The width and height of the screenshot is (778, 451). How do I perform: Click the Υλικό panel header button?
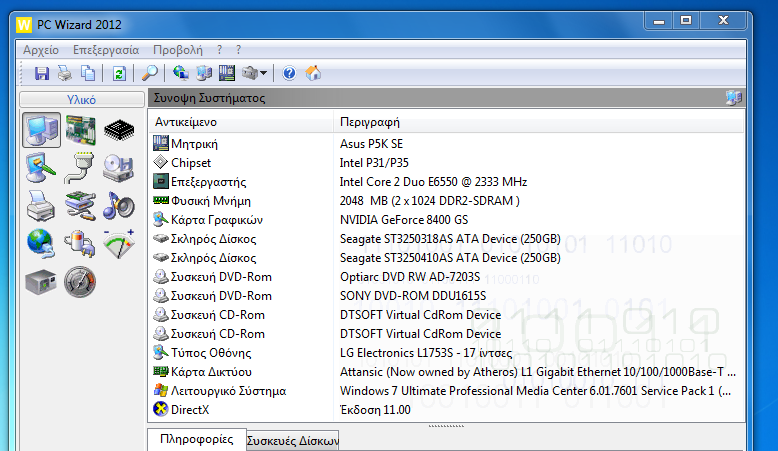81,100
